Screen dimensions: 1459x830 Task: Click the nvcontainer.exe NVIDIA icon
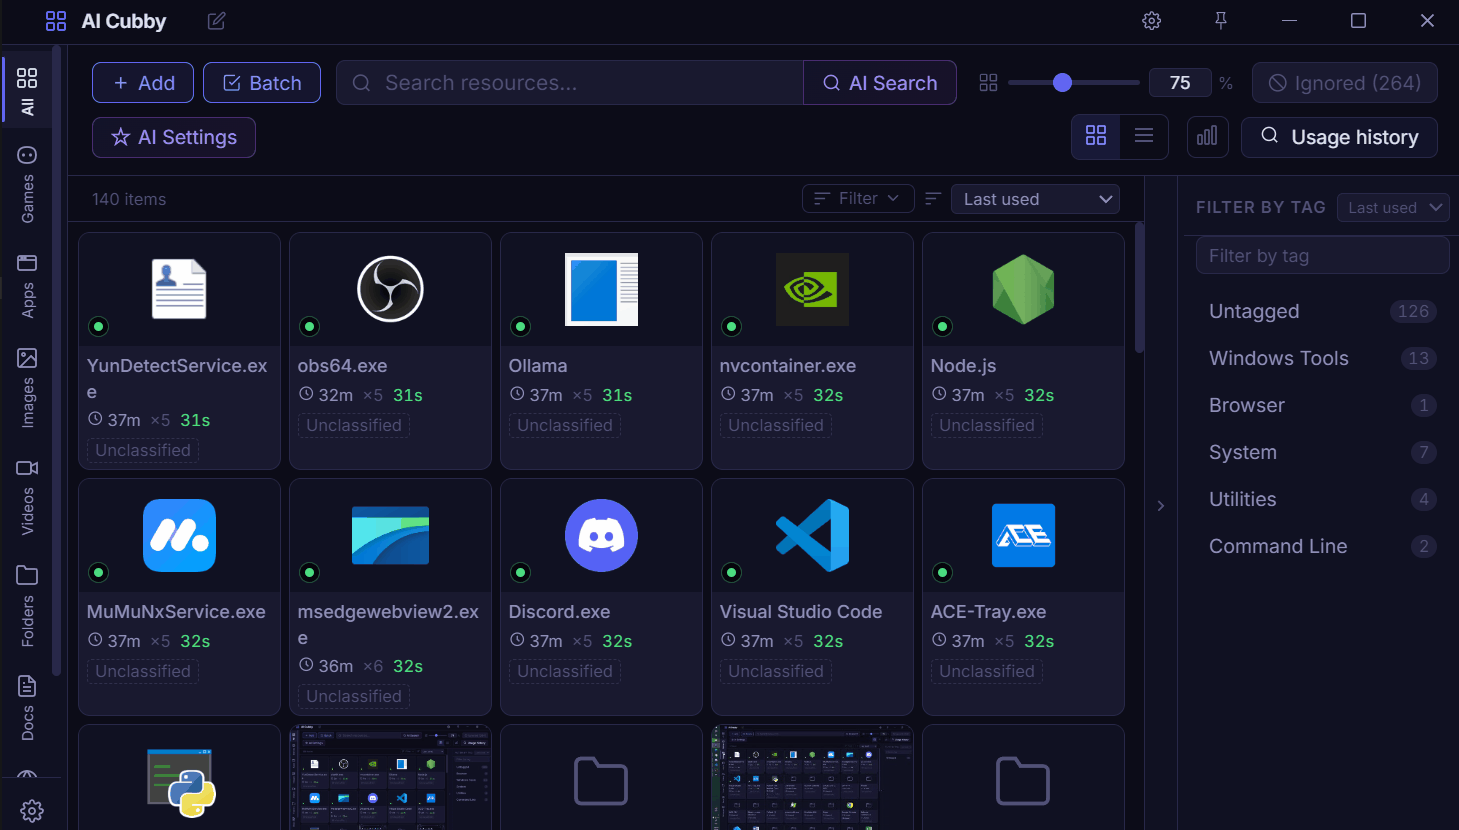[x=812, y=289]
